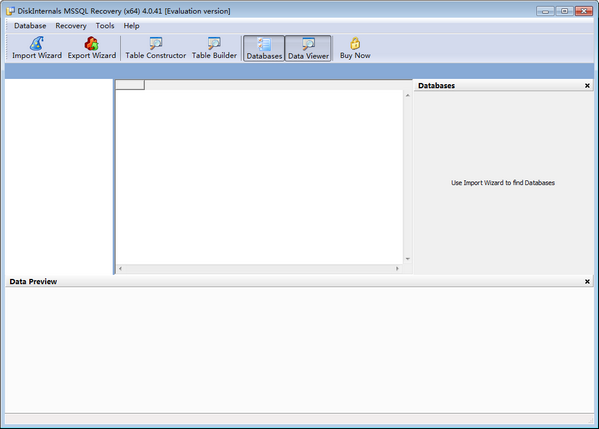The width and height of the screenshot is (599, 429).
Task: Click the 'Use Import Wizard to find Databases' text
Action: click(x=503, y=183)
